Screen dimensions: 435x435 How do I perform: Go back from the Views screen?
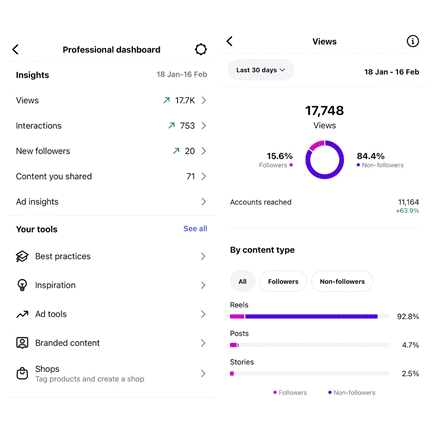(229, 41)
